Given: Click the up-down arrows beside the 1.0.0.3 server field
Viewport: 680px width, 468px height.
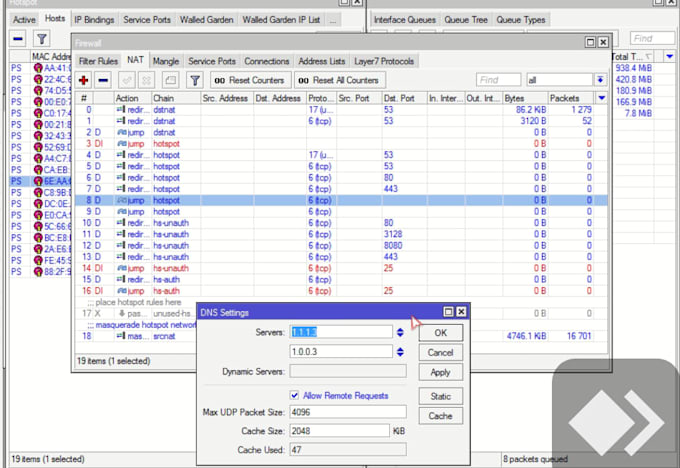Looking at the screenshot, I should pyautogui.click(x=400, y=352).
